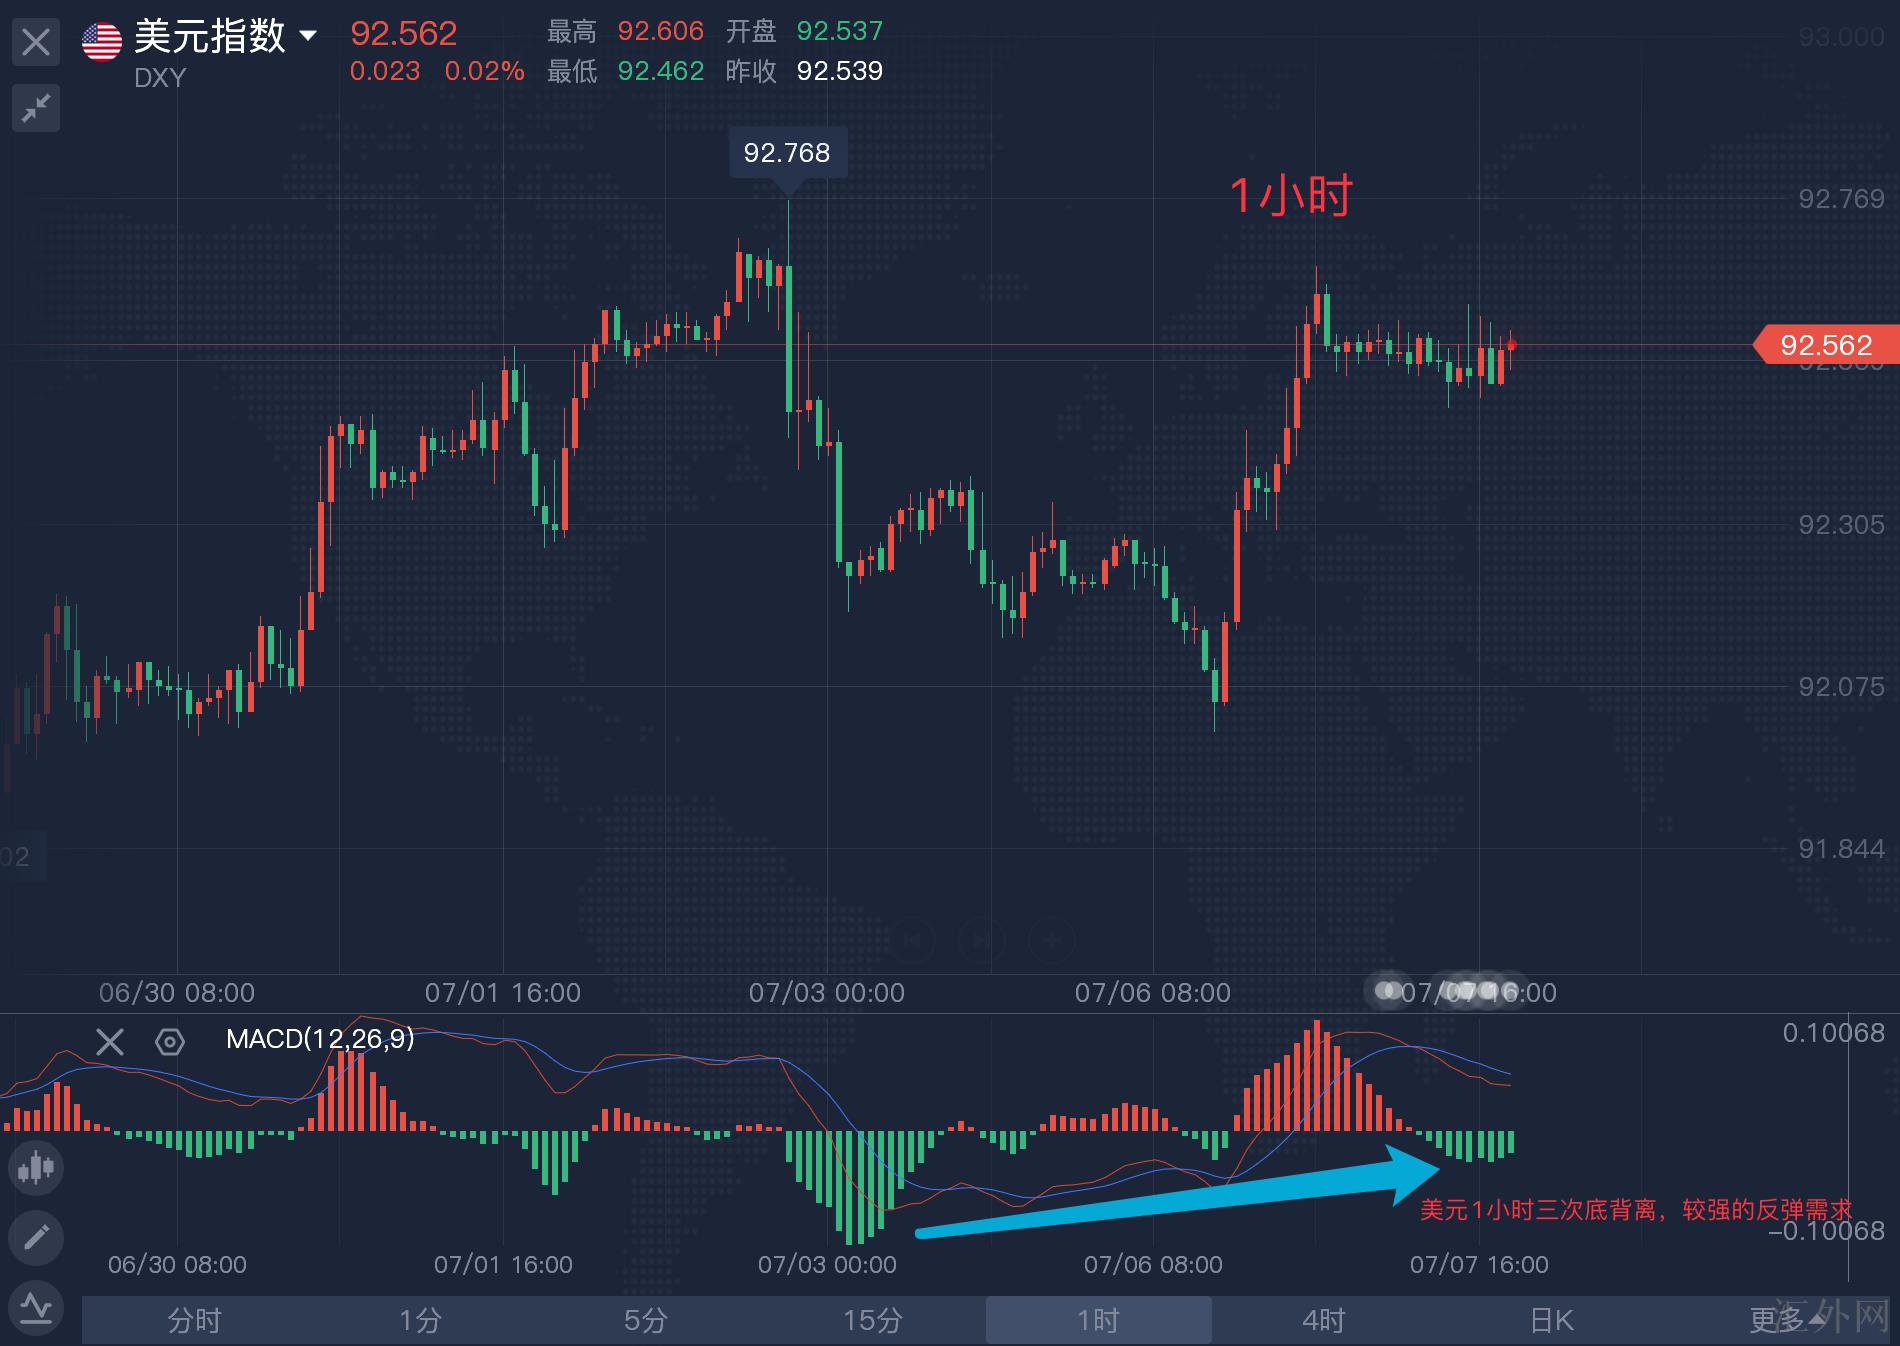Tap the red 92.562 current price tag
The width and height of the screenshot is (1900, 1346).
1826,345
